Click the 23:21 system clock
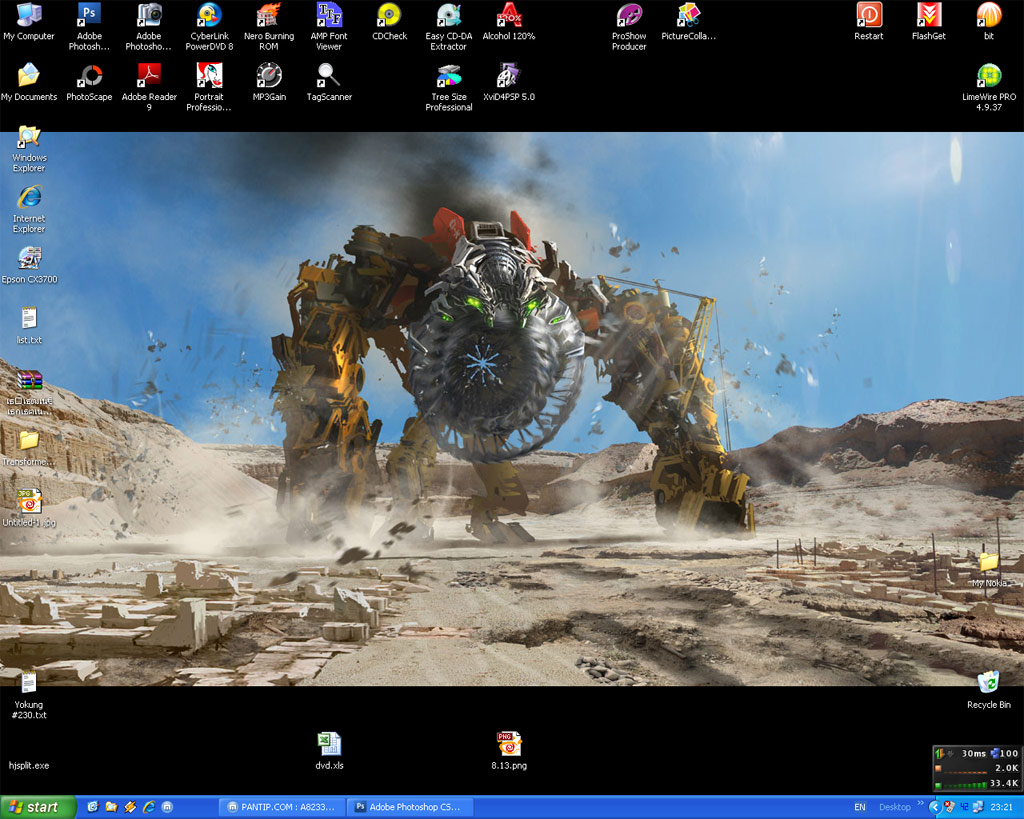 [x=1002, y=807]
